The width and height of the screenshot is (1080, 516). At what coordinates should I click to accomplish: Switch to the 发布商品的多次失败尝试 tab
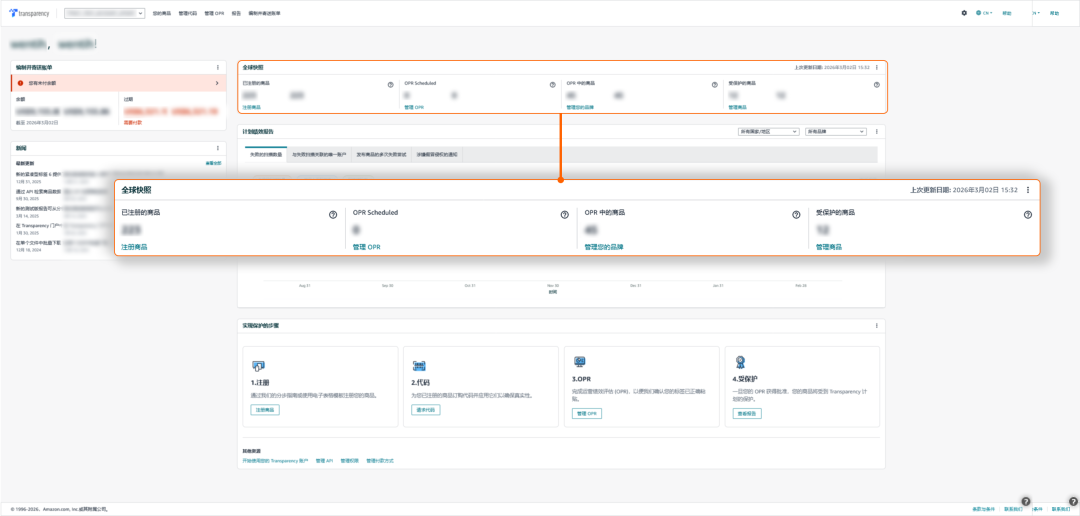381,154
